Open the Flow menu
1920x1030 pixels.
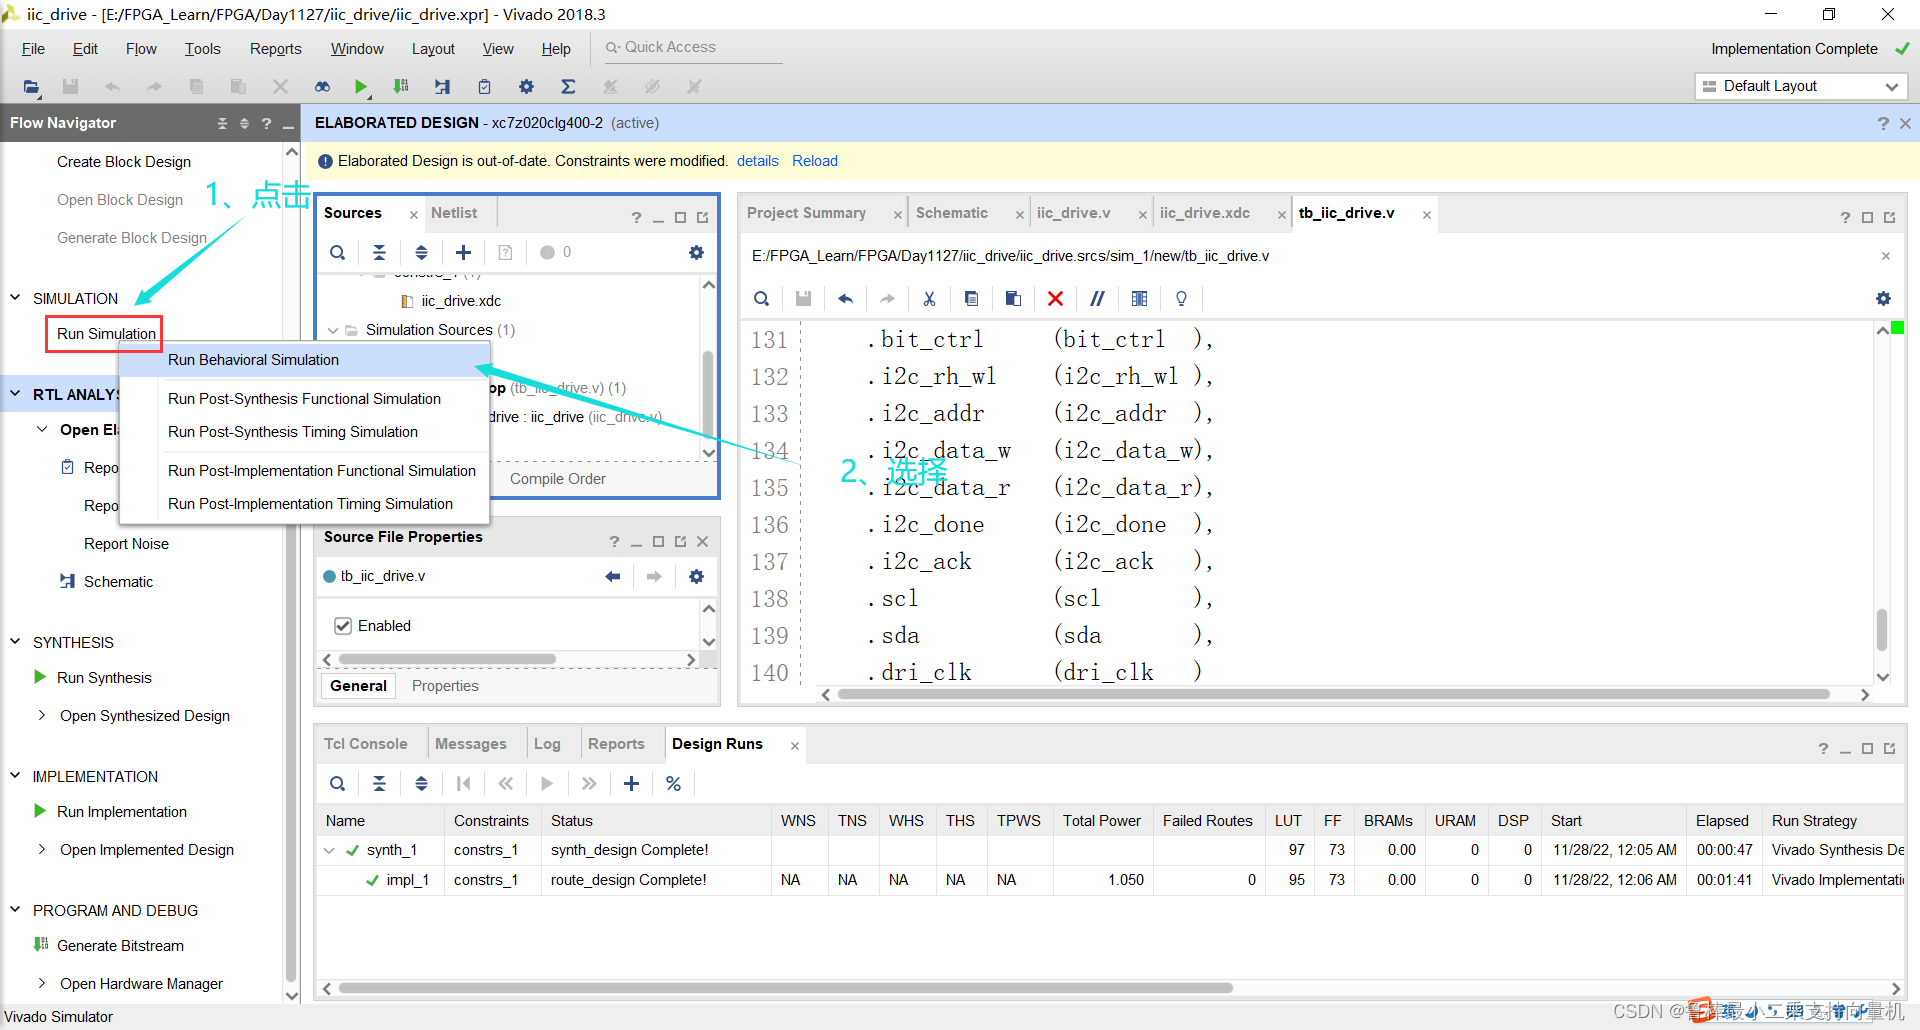tap(141, 49)
